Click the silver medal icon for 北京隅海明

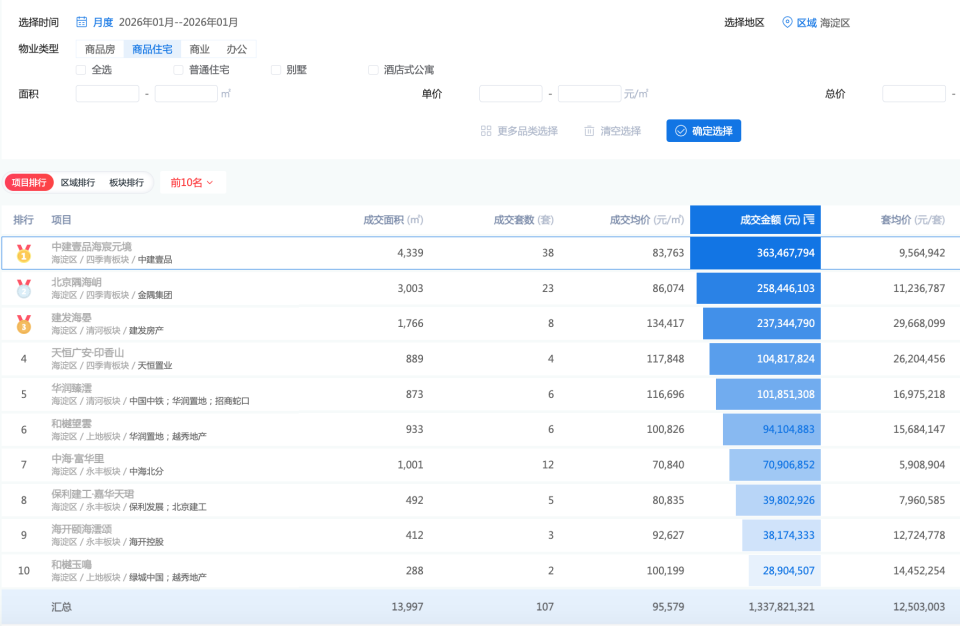(x=23, y=289)
